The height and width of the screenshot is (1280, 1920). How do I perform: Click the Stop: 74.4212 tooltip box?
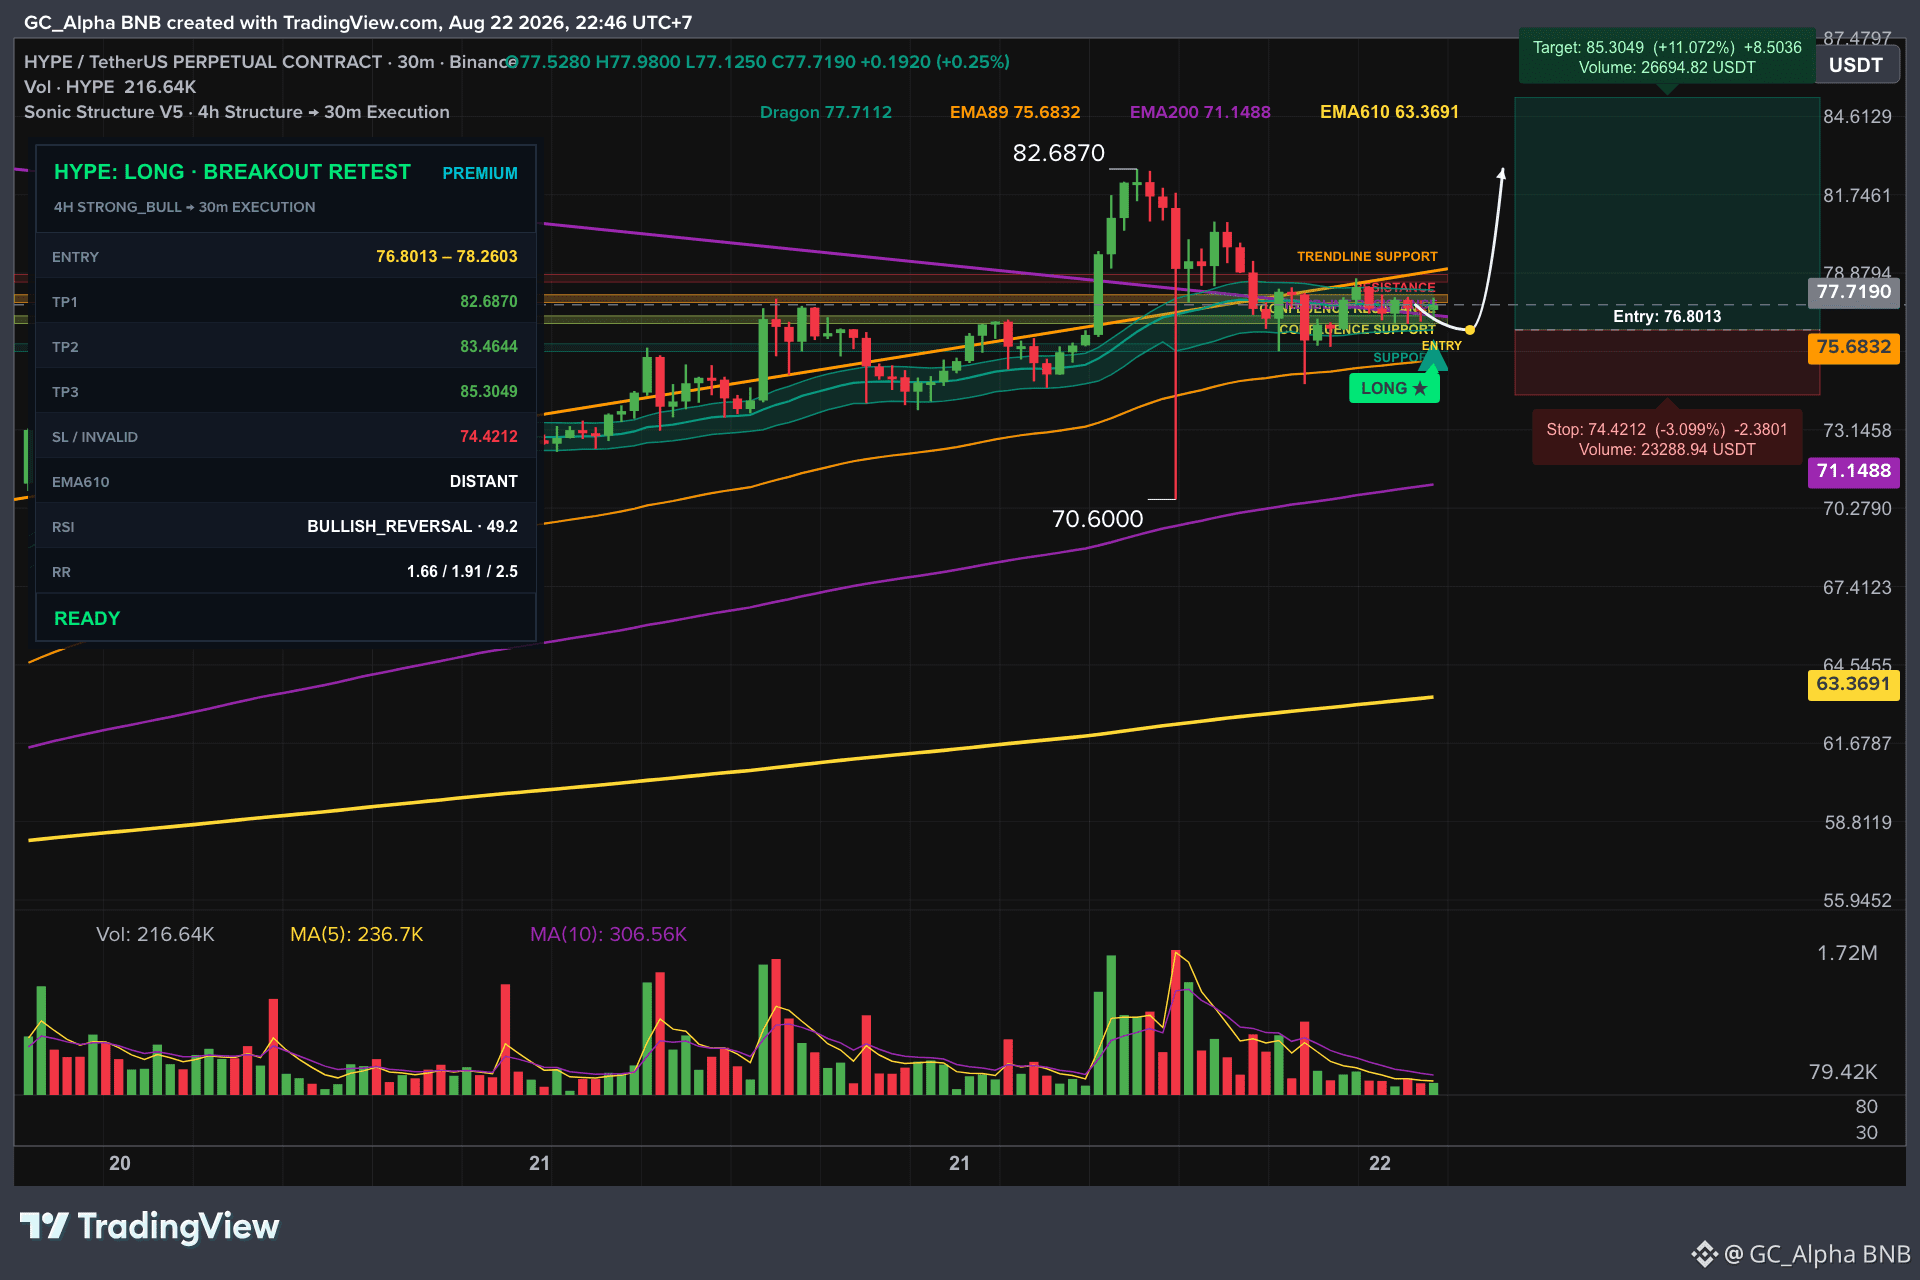[1667, 439]
